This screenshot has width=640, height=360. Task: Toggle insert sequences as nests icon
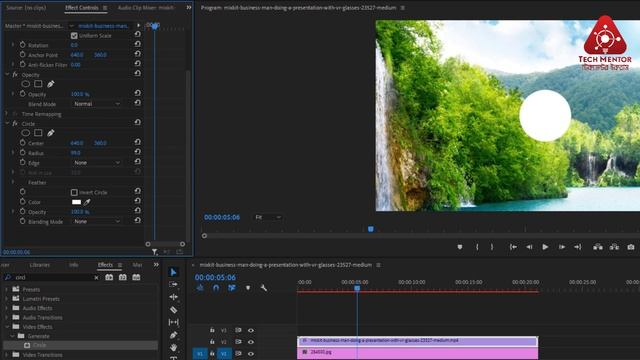200,288
